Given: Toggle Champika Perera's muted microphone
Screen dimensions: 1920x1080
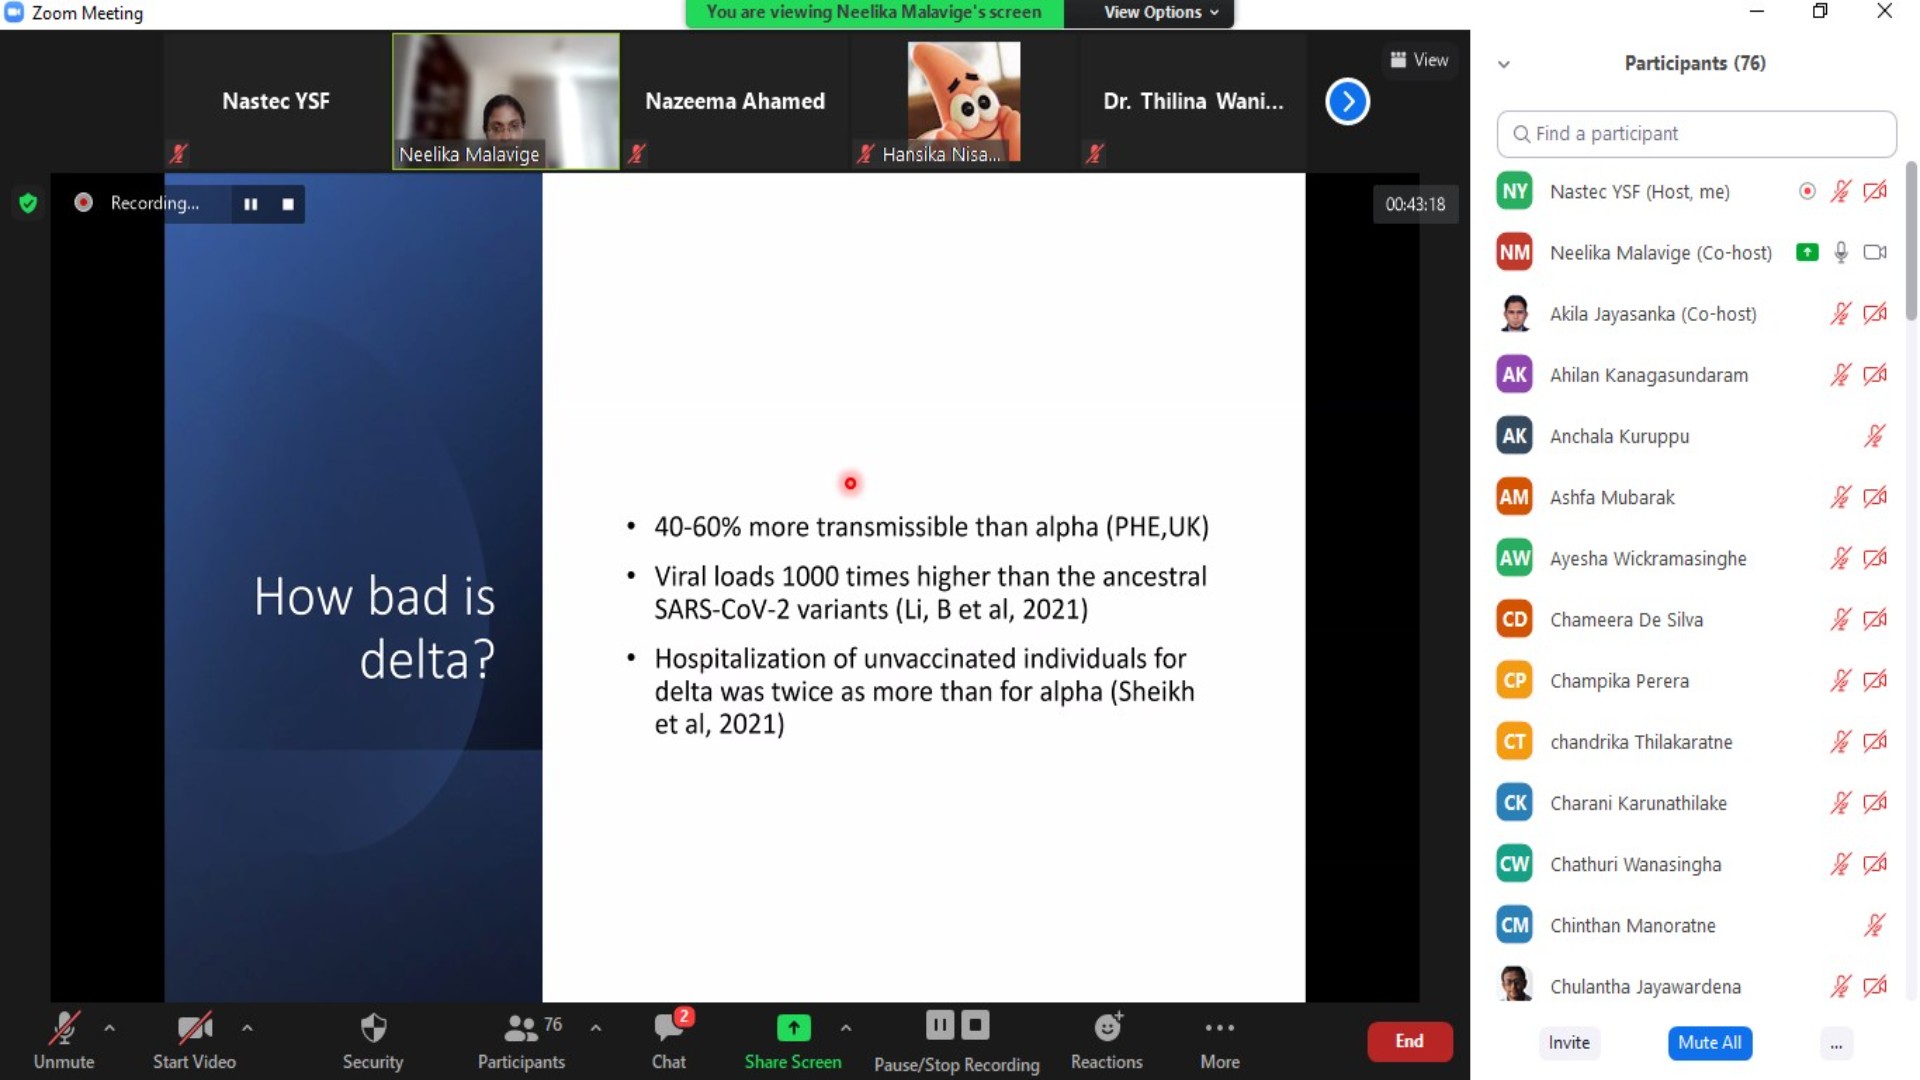Looking at the screenshot, I should (x=1840, y=680).
